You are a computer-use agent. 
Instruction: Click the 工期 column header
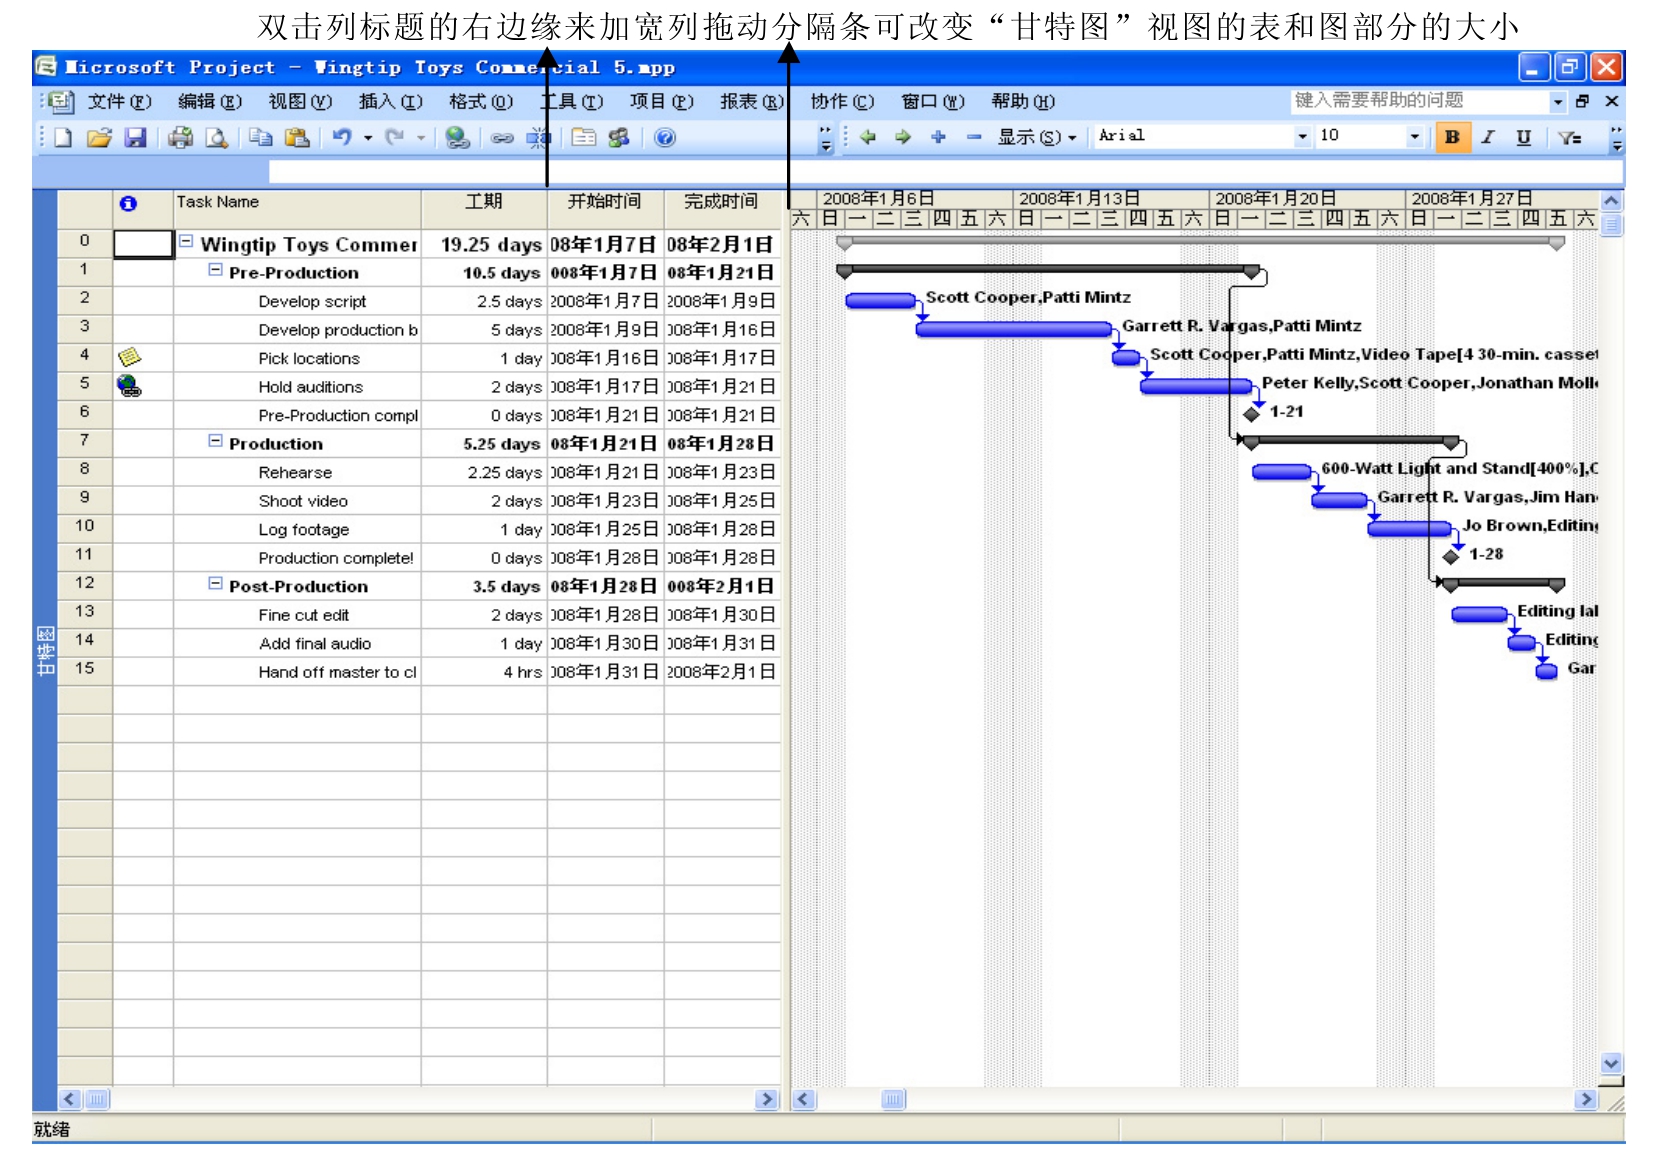click(484, 209)
